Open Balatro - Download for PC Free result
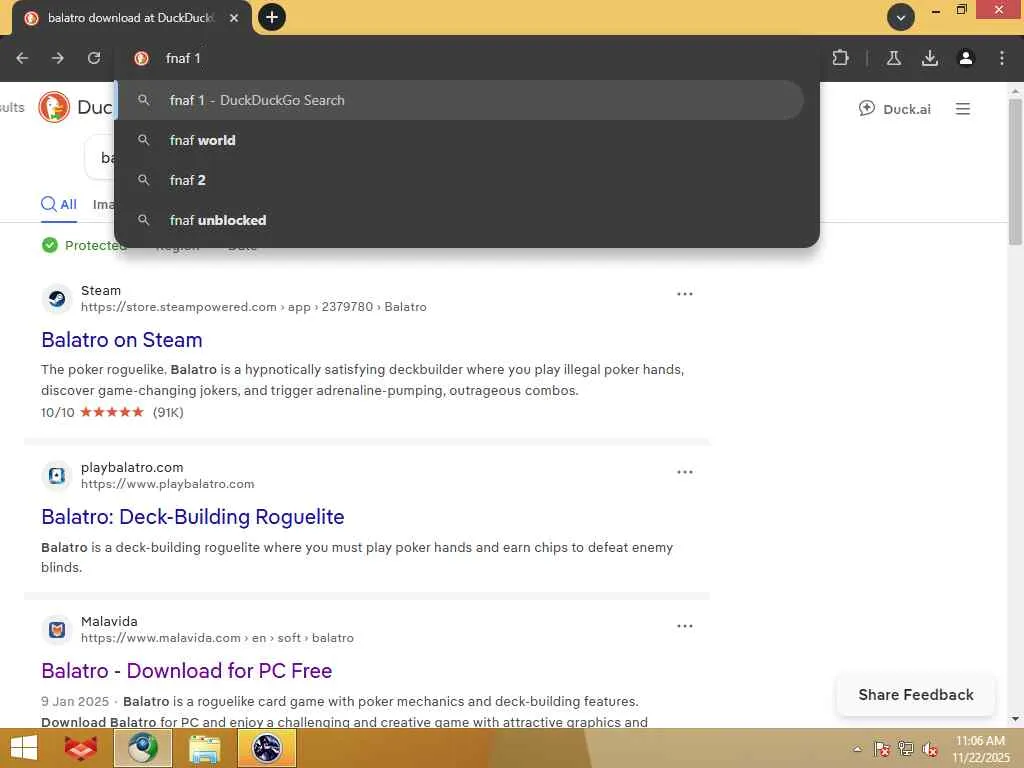This screenshot has width=1024, height=768. [187, 671]
